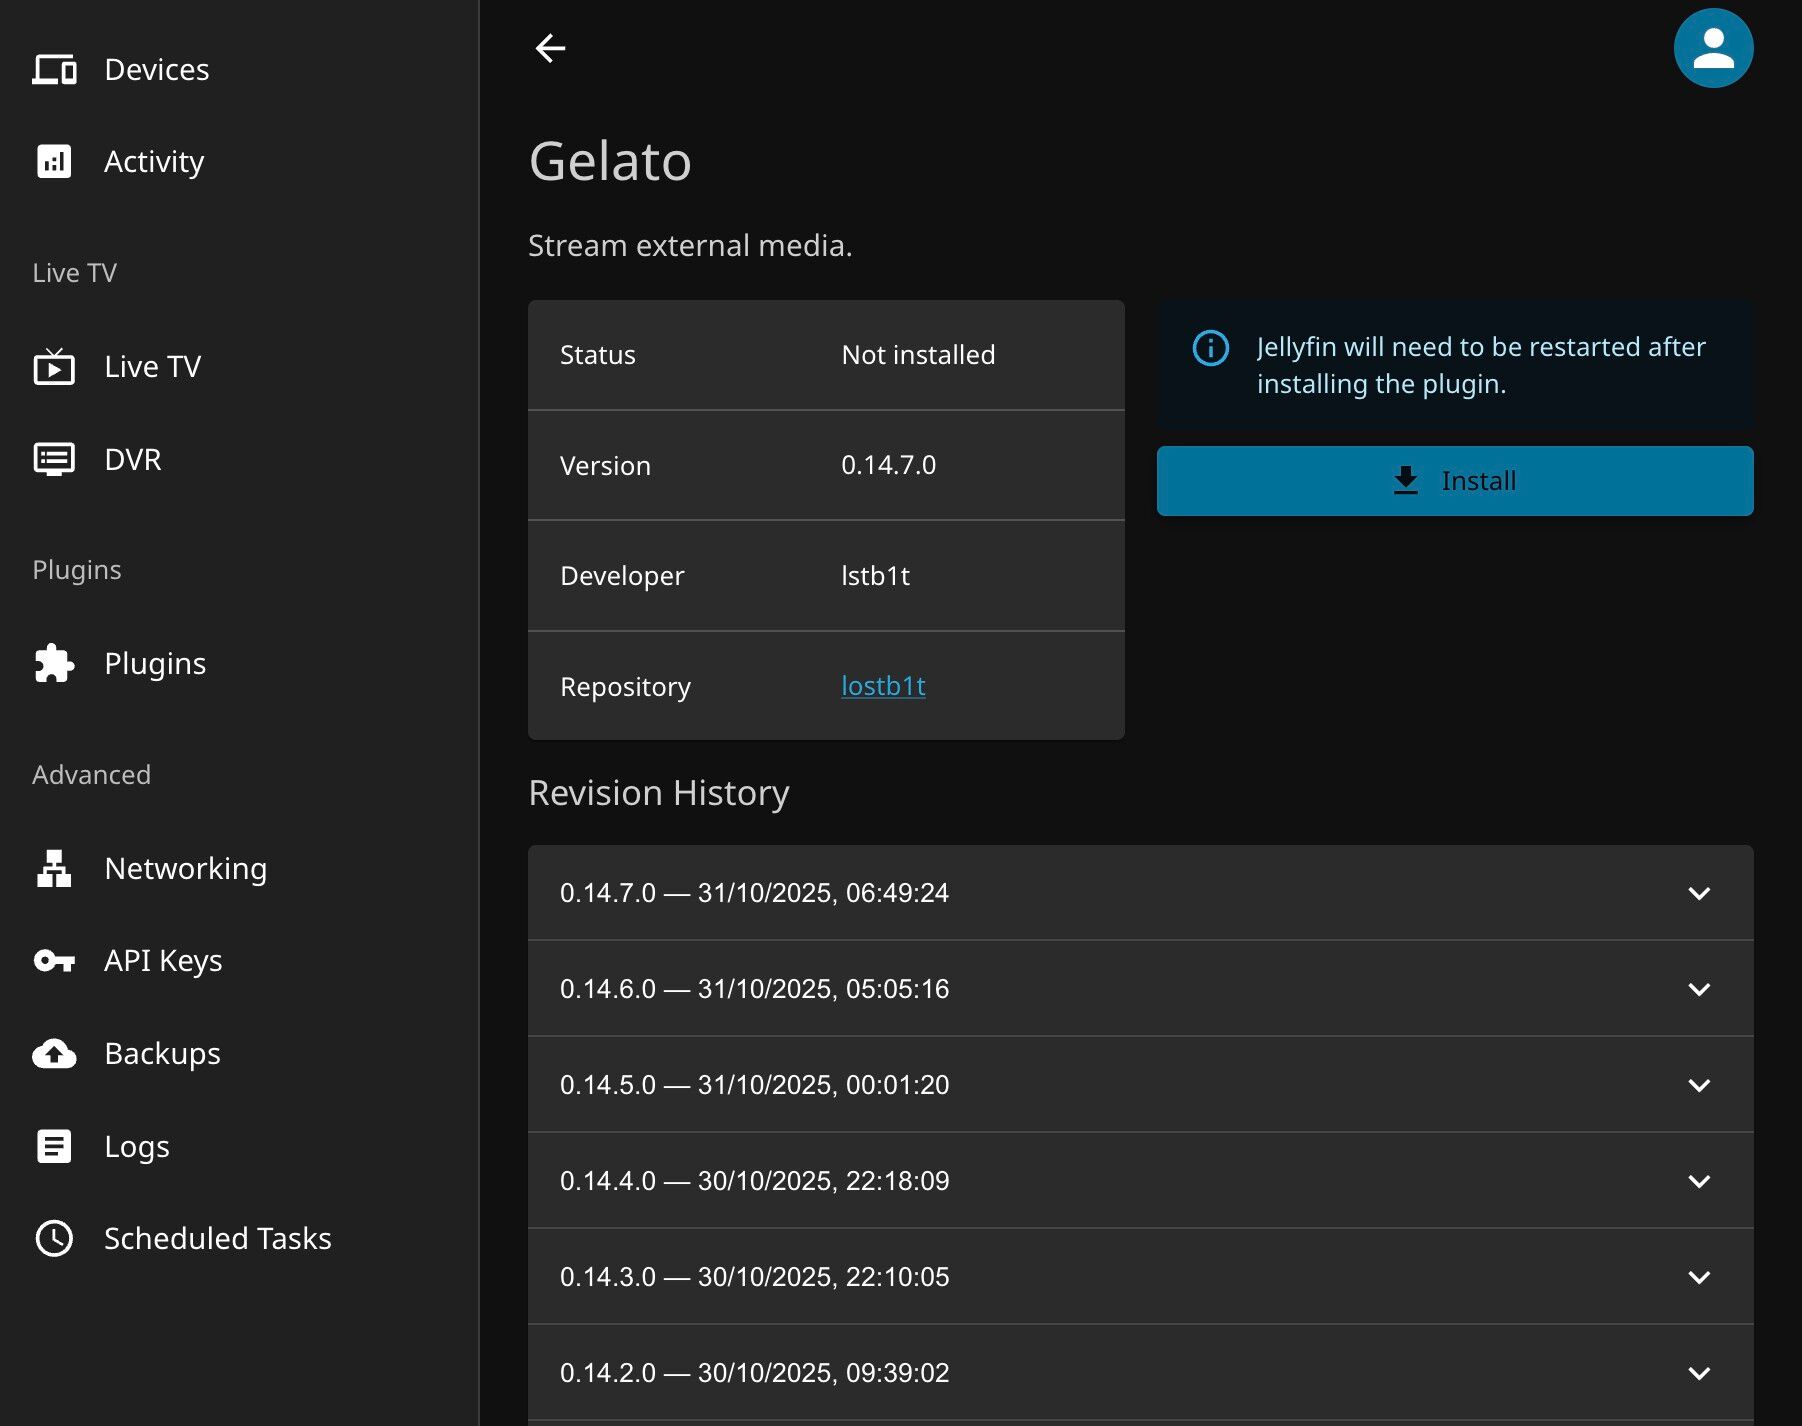Click the DVR icon in sidebar
The image size is (1802, 1426).
pos(54,459)
